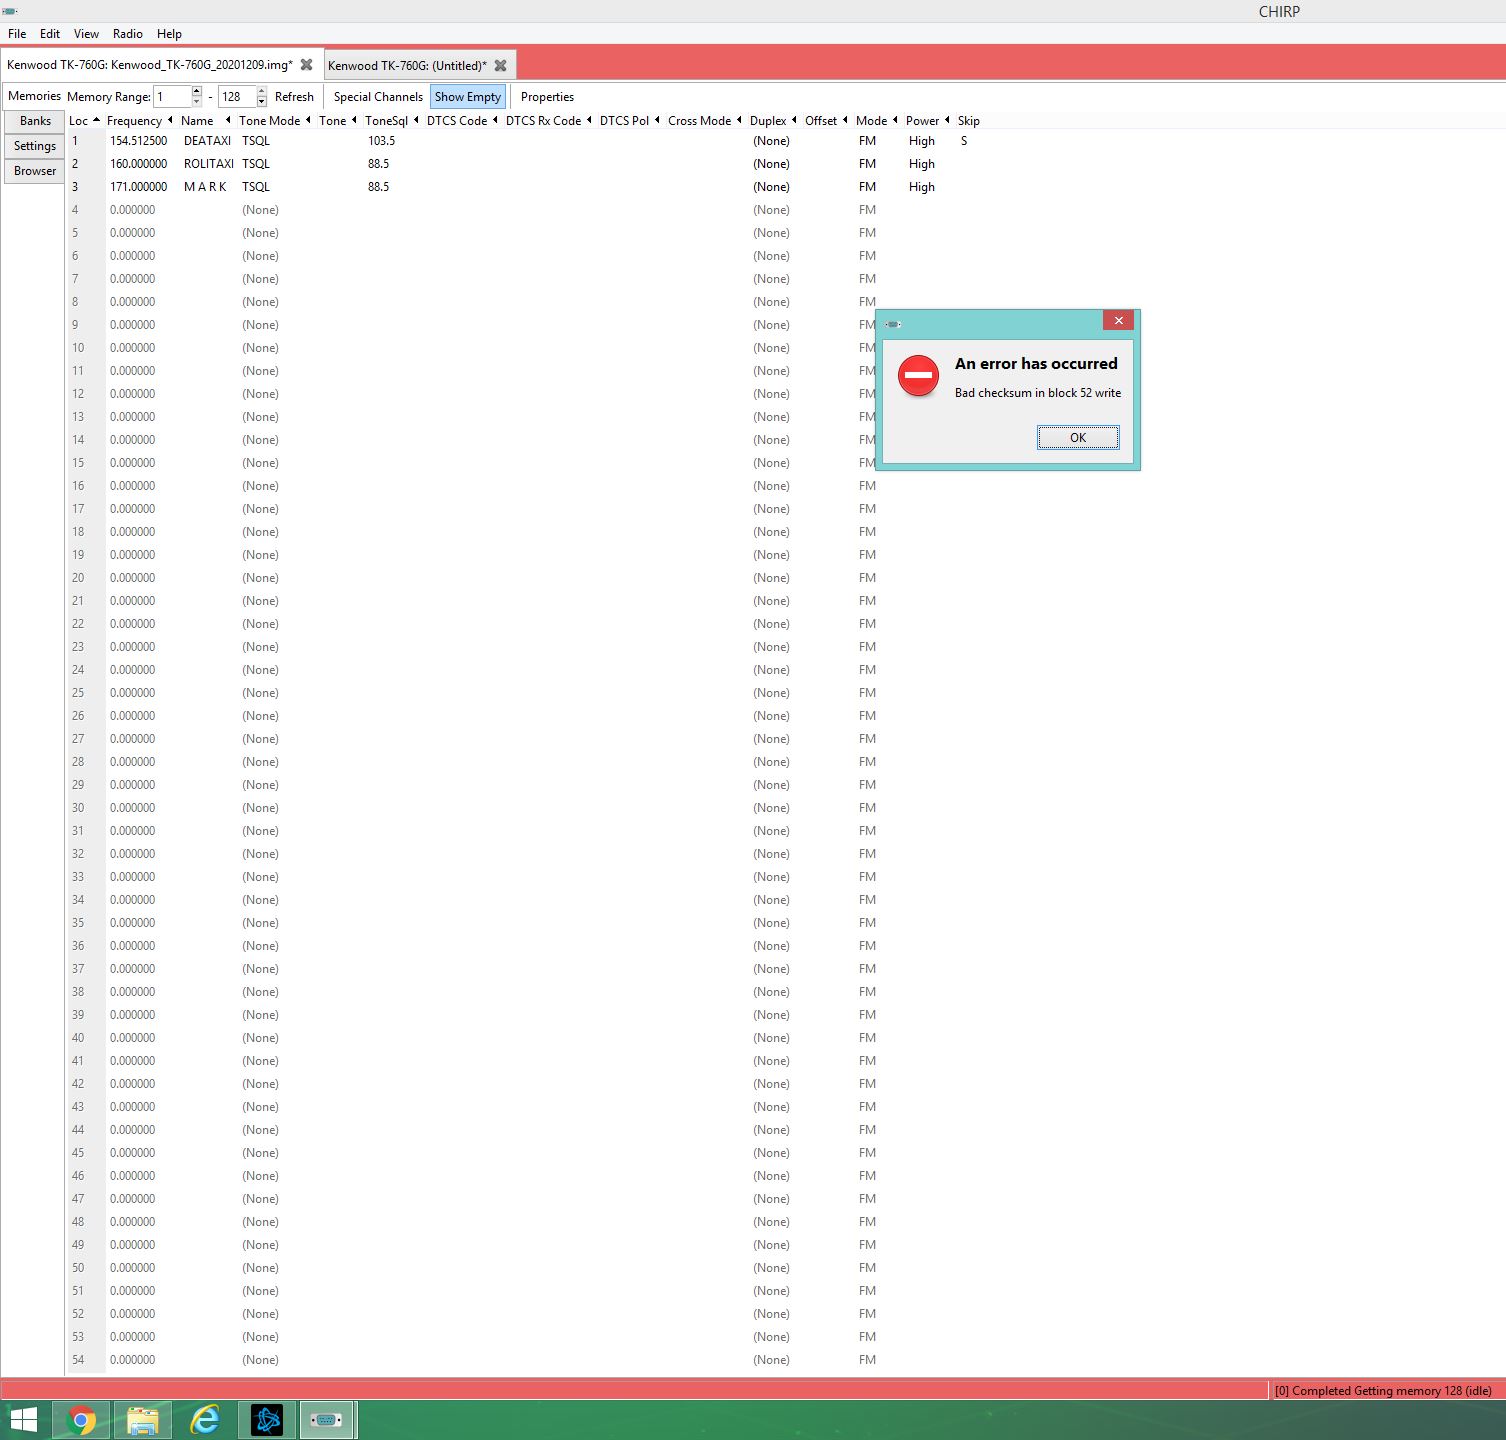Sort by Name column header

(x=197, y=121)
